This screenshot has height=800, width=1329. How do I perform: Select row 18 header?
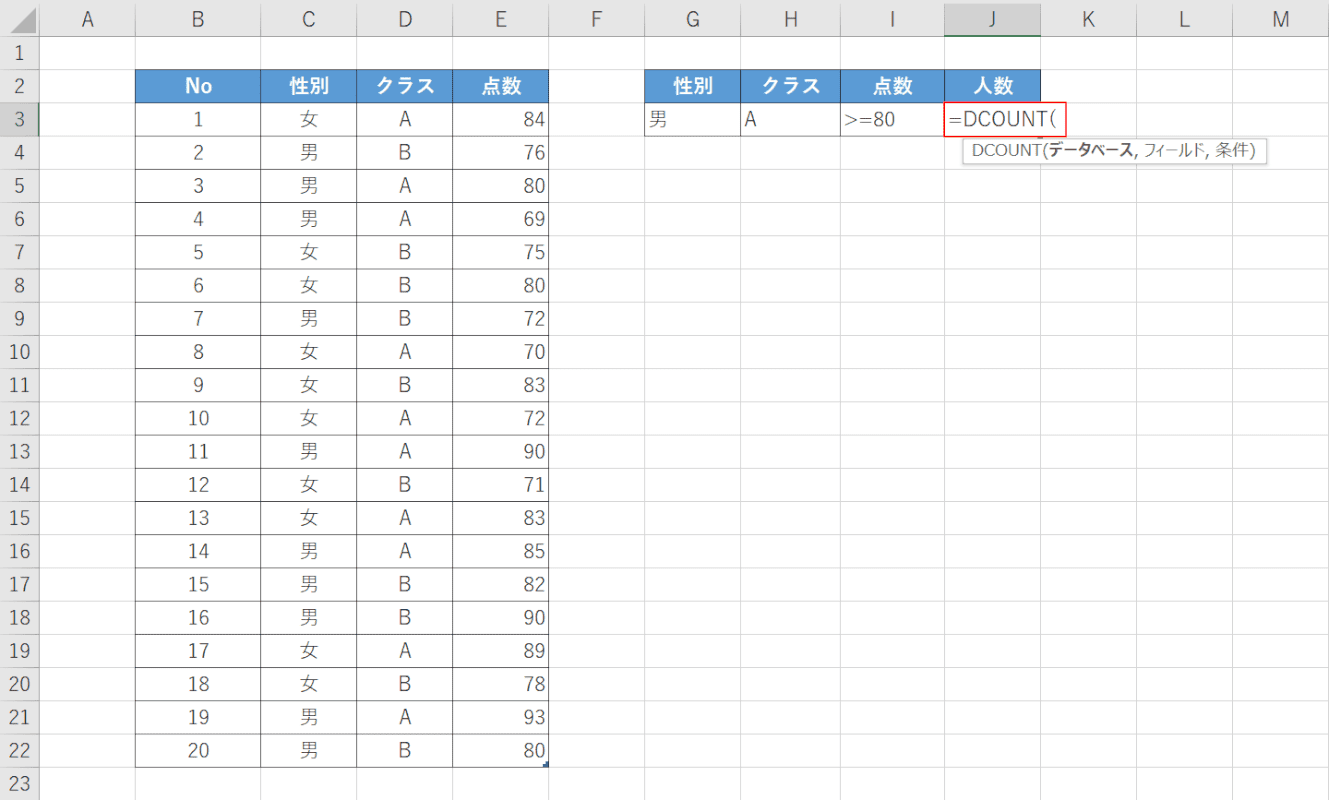coord(19,617)
